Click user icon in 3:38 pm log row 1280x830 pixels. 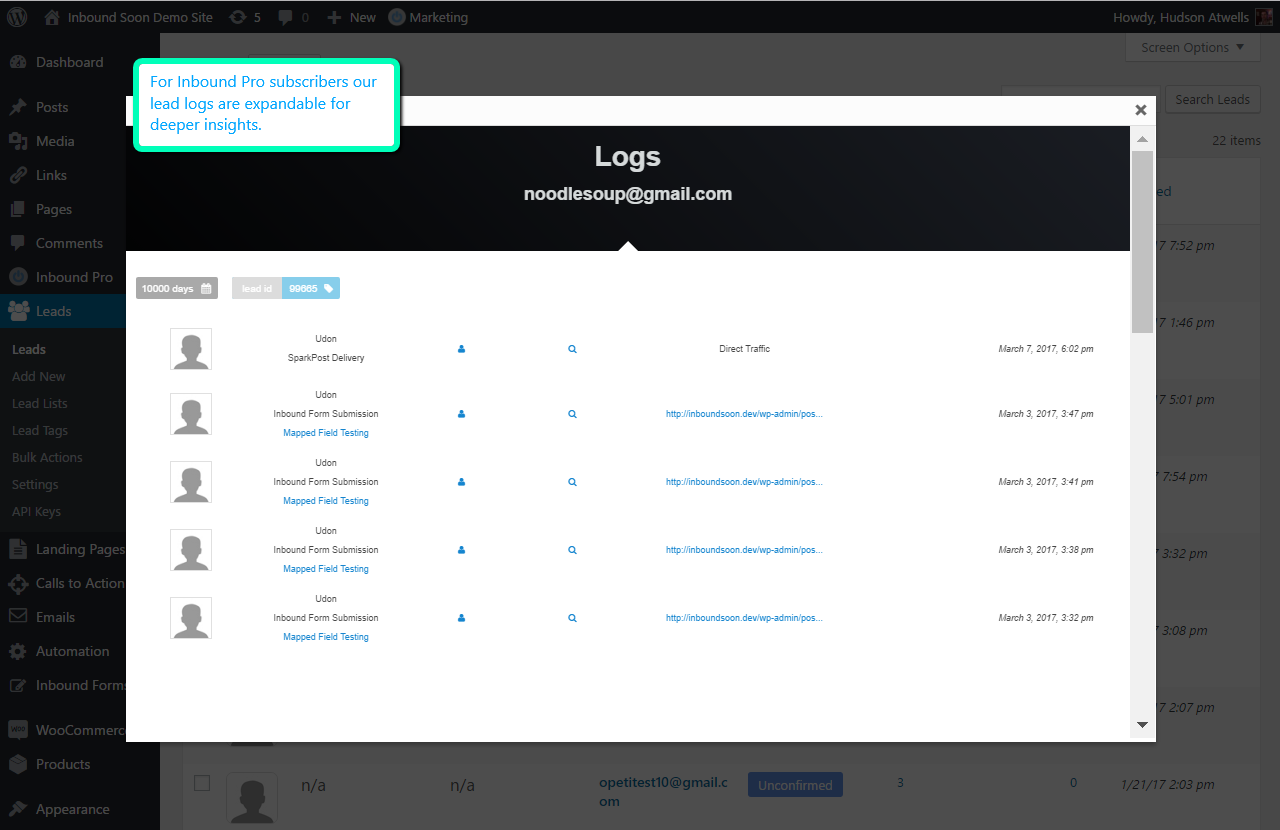[x=461, y=549]
